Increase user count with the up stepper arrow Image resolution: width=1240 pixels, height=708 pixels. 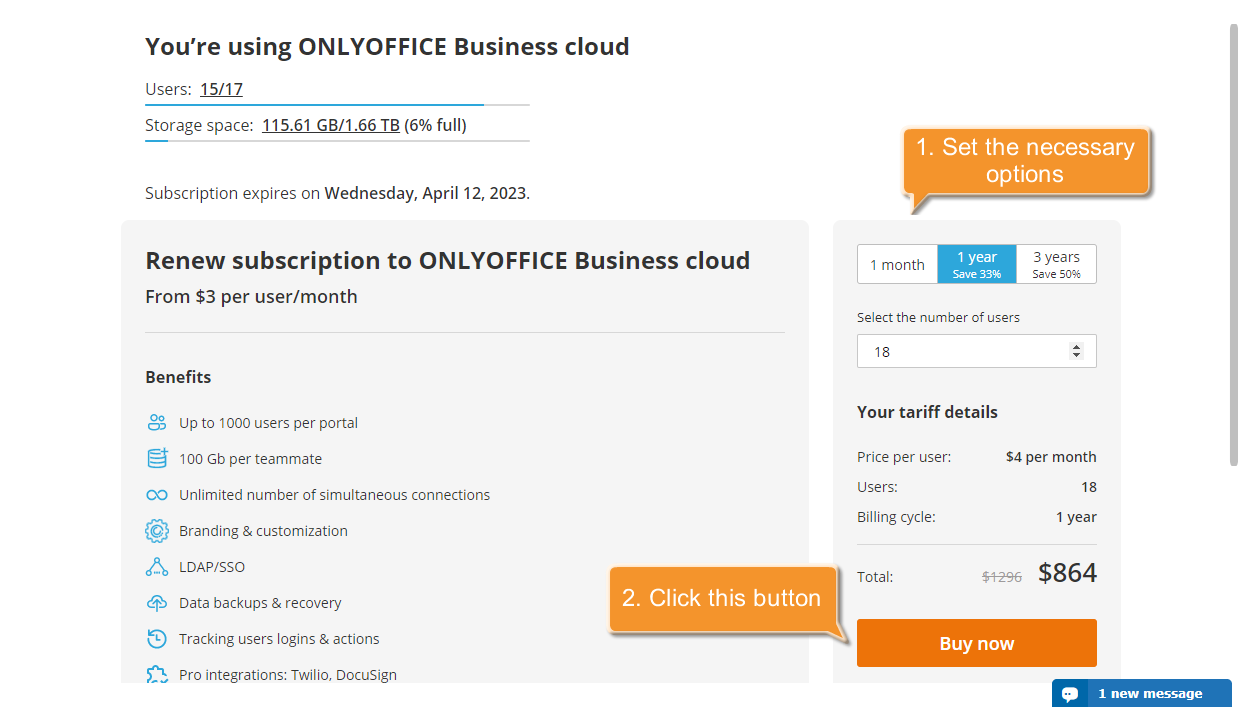[x=1077, y=346]
